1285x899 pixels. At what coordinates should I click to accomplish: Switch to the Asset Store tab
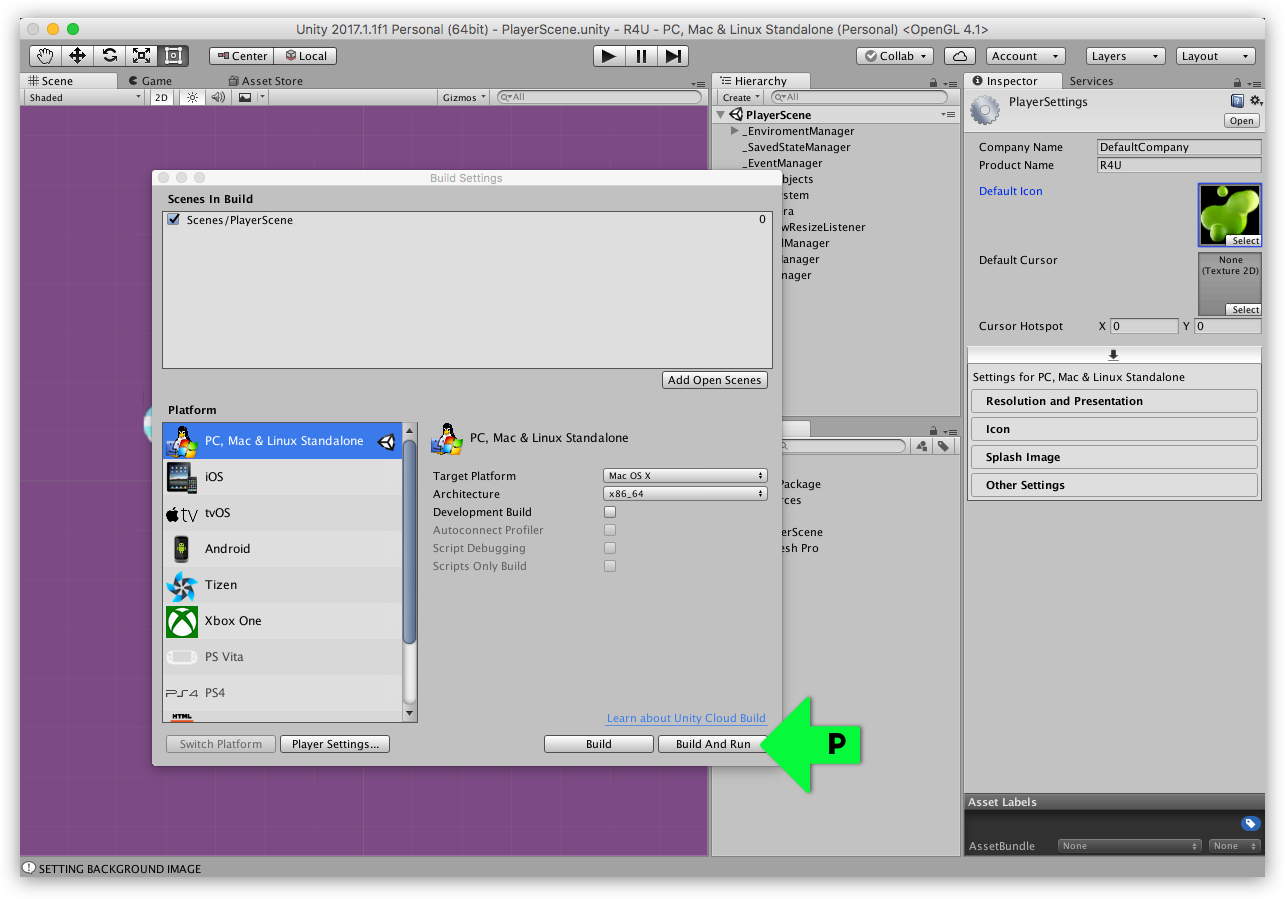pyautogui.click(x=265, y=81)
